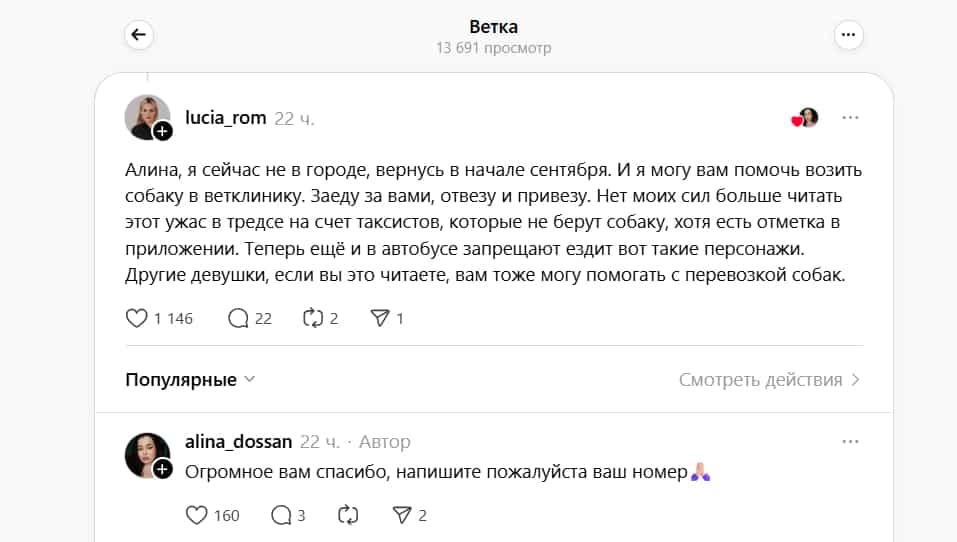The width and height of the screenshot is (957, 542).
Task: Follow lucia_rom using the plus badge
Action: click(162, 131)
